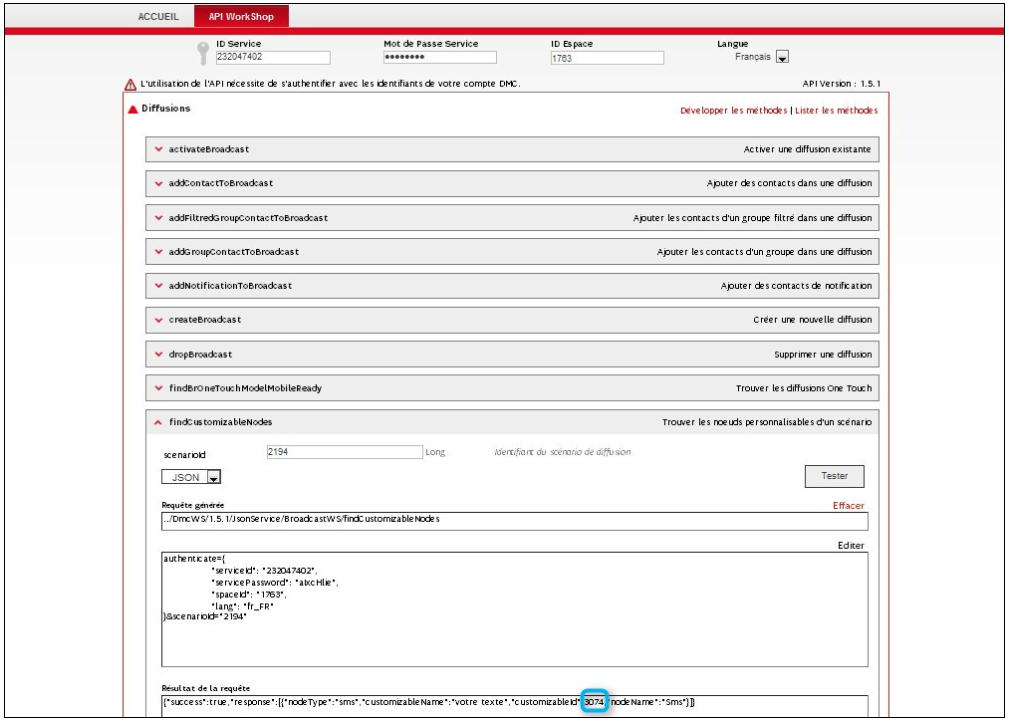Click the Résultat de la requête field
The image size is (1009, 722).
[x=514, y=705]
